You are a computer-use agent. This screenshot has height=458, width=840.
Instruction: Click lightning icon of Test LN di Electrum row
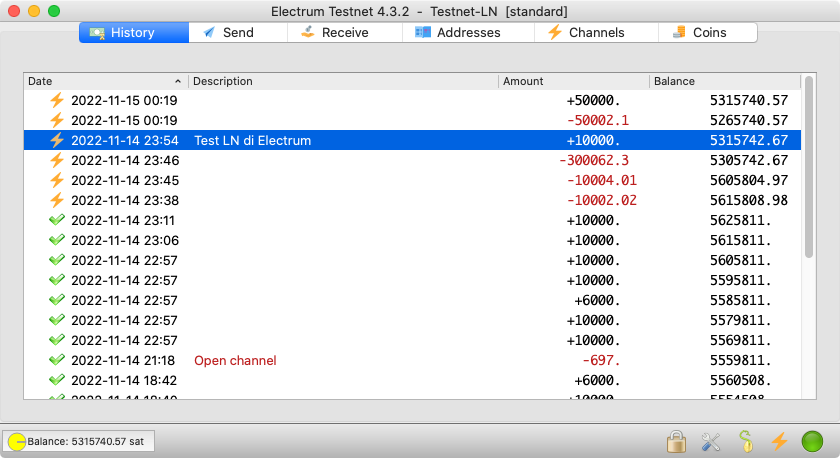57,140
